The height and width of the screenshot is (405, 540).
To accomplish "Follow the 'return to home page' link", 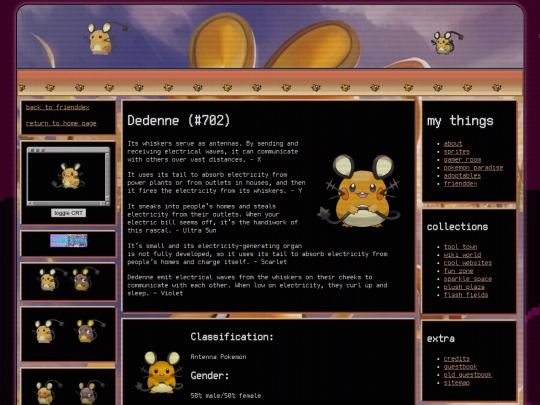I will (61, 123).
